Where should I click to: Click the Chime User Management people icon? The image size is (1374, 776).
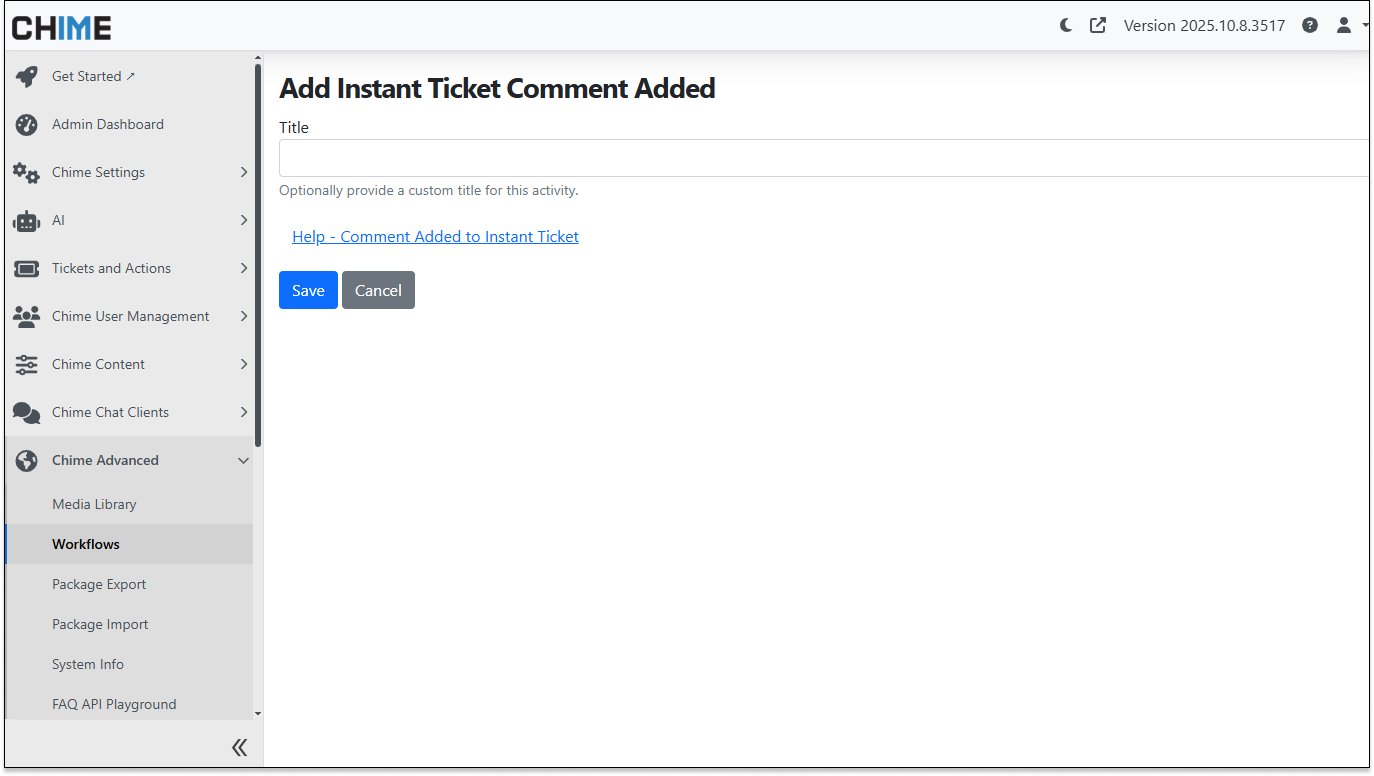coord(27,317)
